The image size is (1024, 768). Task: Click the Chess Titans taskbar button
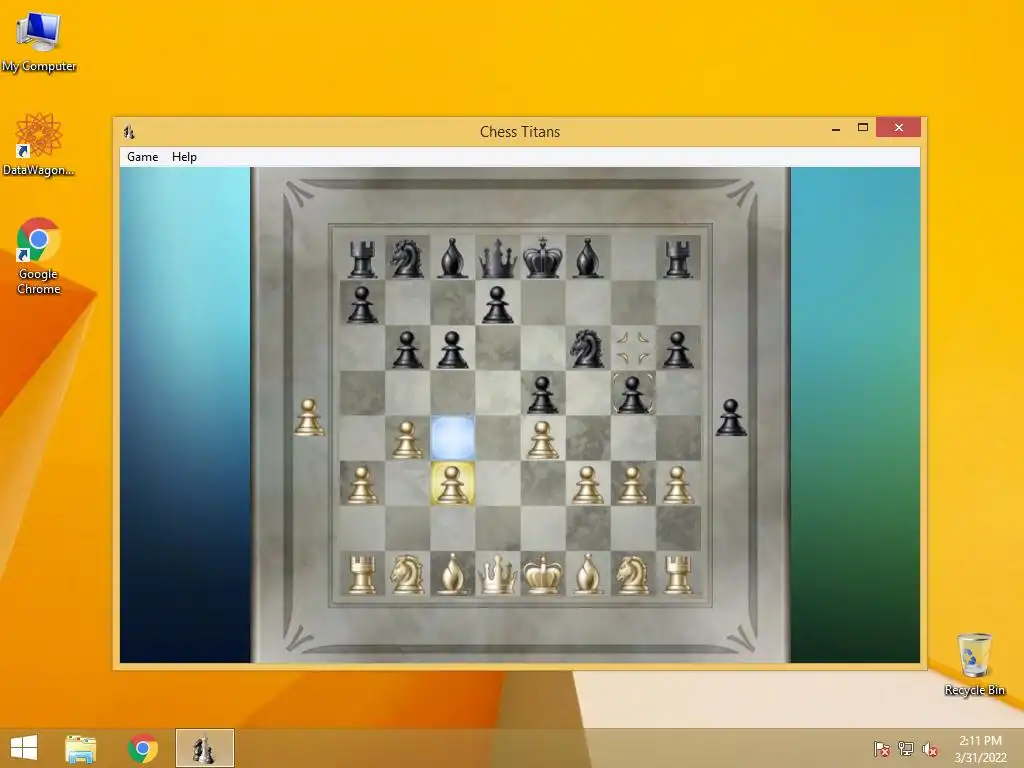[204, 748]
